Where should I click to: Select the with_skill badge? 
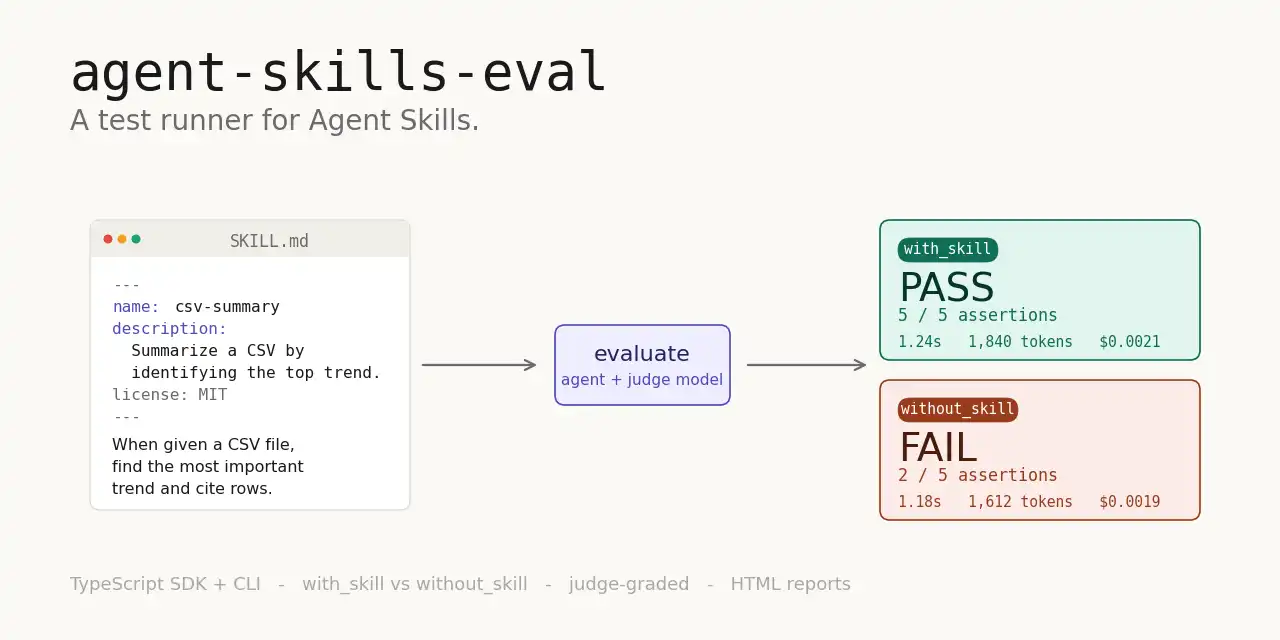tap(947, 249)
